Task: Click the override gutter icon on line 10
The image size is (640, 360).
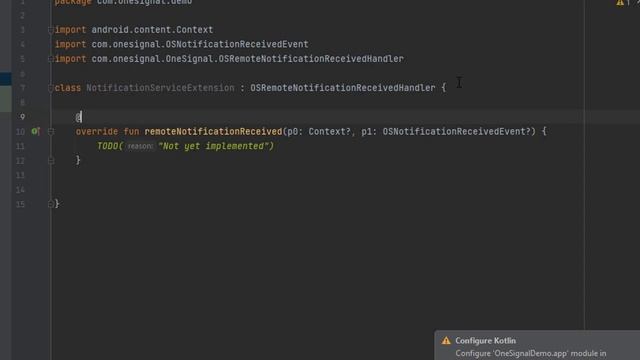Action: [36, 131]
